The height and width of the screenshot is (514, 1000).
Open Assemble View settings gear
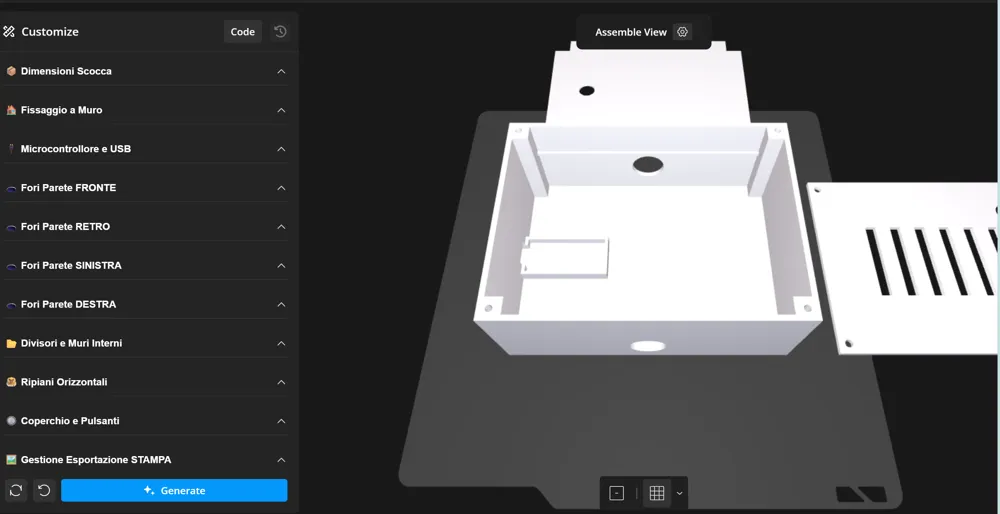click(682, 32)
